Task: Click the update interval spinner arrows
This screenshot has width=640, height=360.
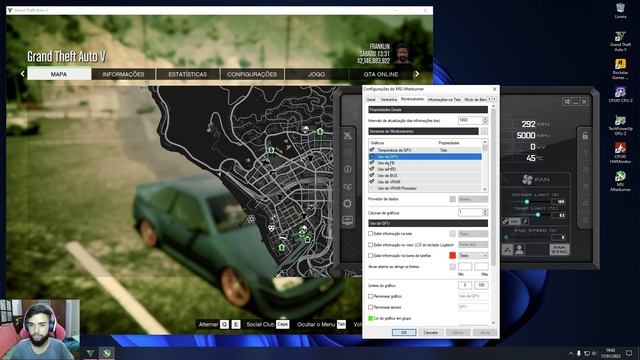Action: click(x=485, y=120)
